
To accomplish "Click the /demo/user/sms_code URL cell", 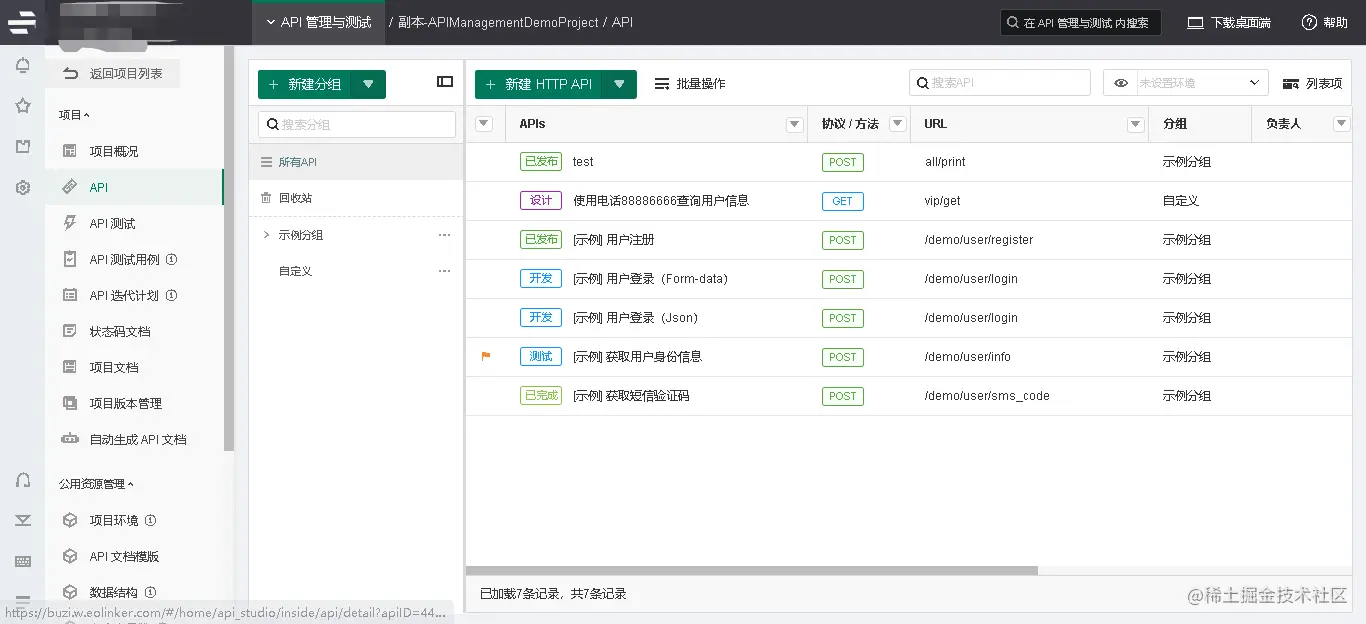I will click(987, 396).
